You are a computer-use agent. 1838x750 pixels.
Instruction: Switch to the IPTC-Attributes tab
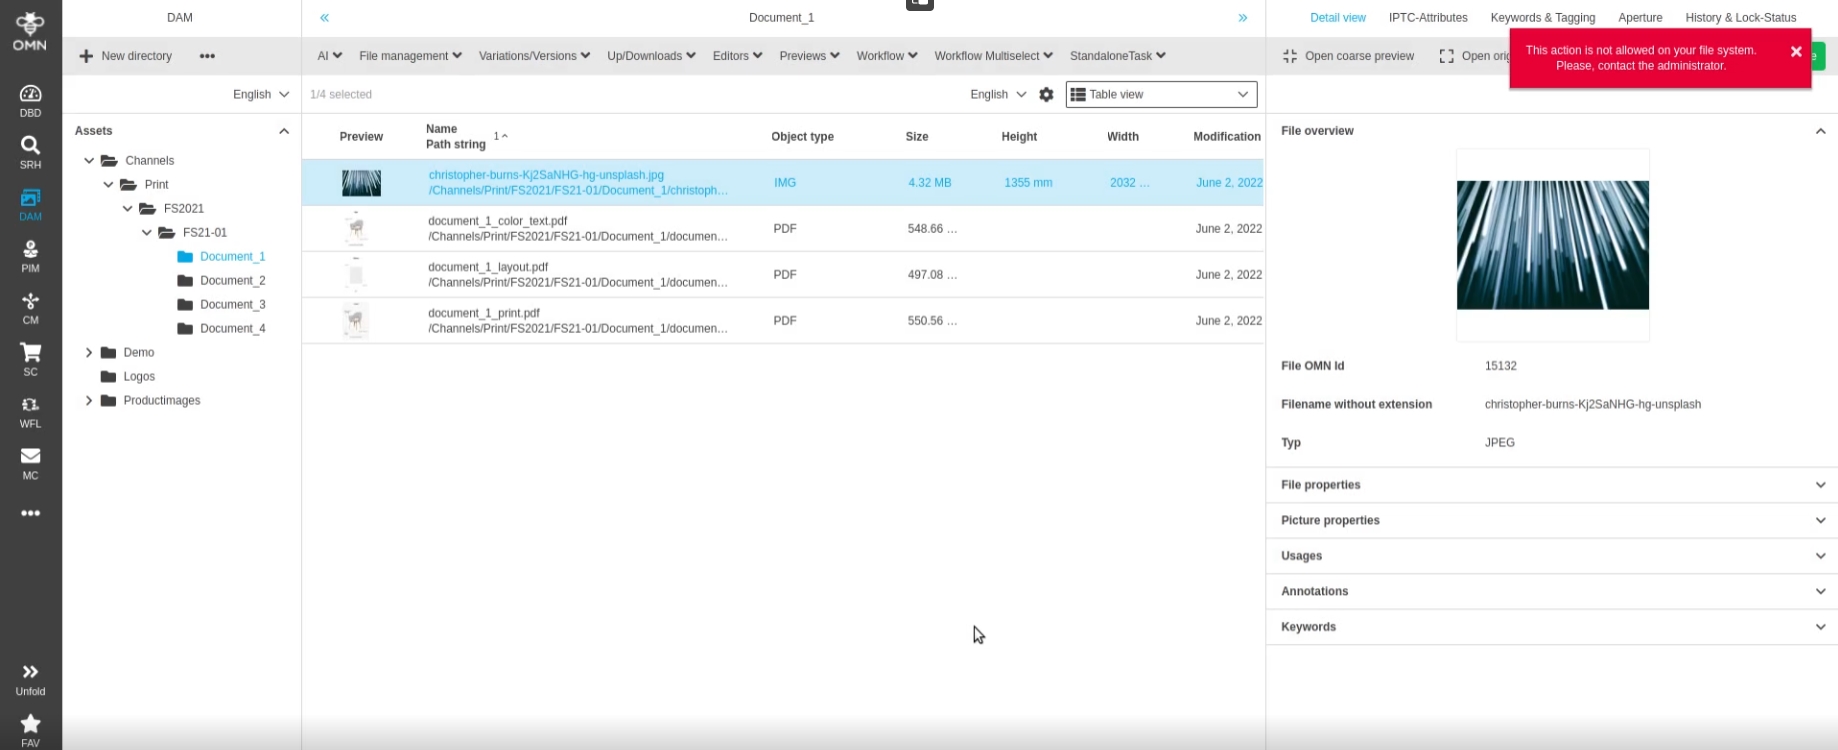[1427, 18]
